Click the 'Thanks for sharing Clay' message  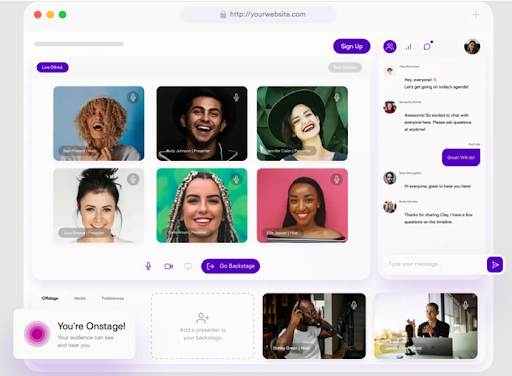point(438,218)
